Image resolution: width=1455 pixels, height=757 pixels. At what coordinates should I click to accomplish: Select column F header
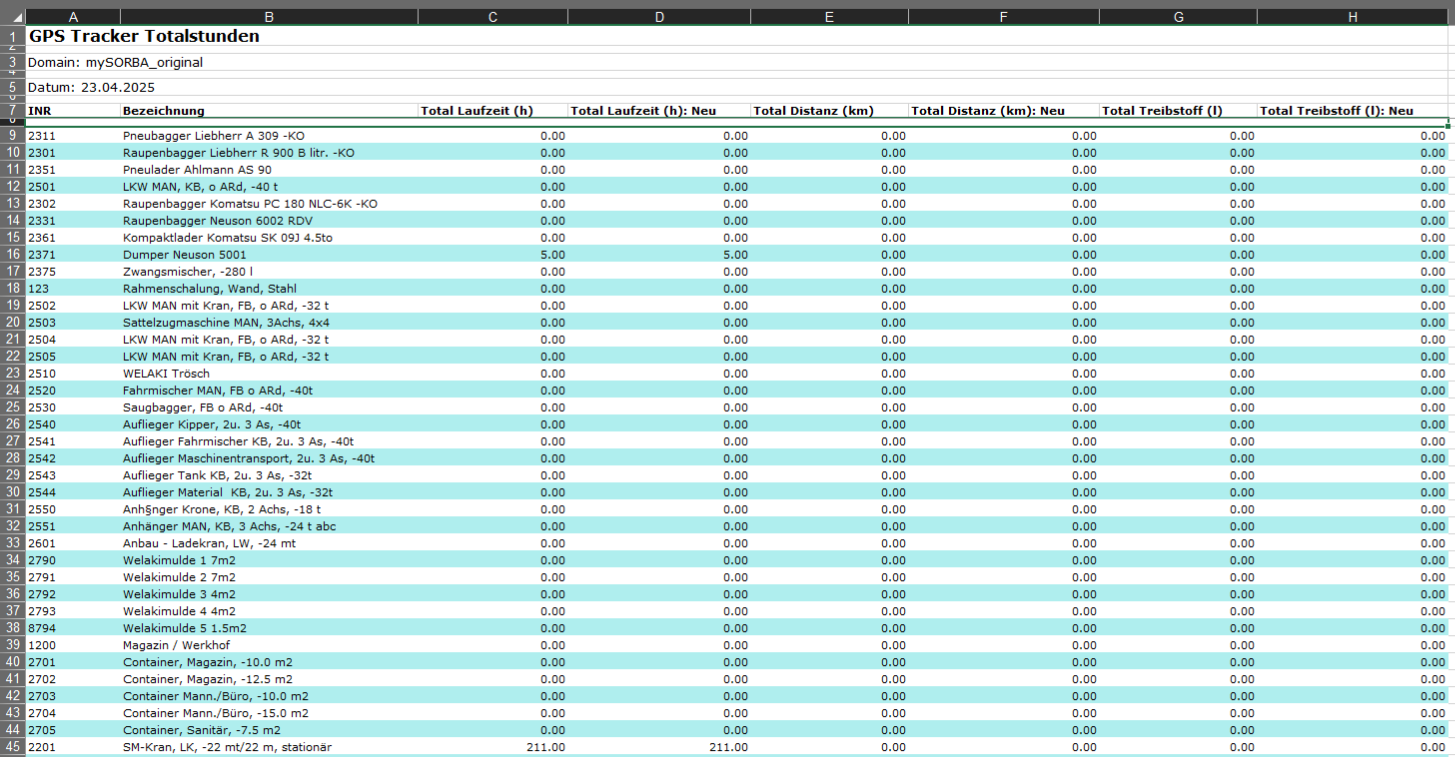[x=1003, y=17]
